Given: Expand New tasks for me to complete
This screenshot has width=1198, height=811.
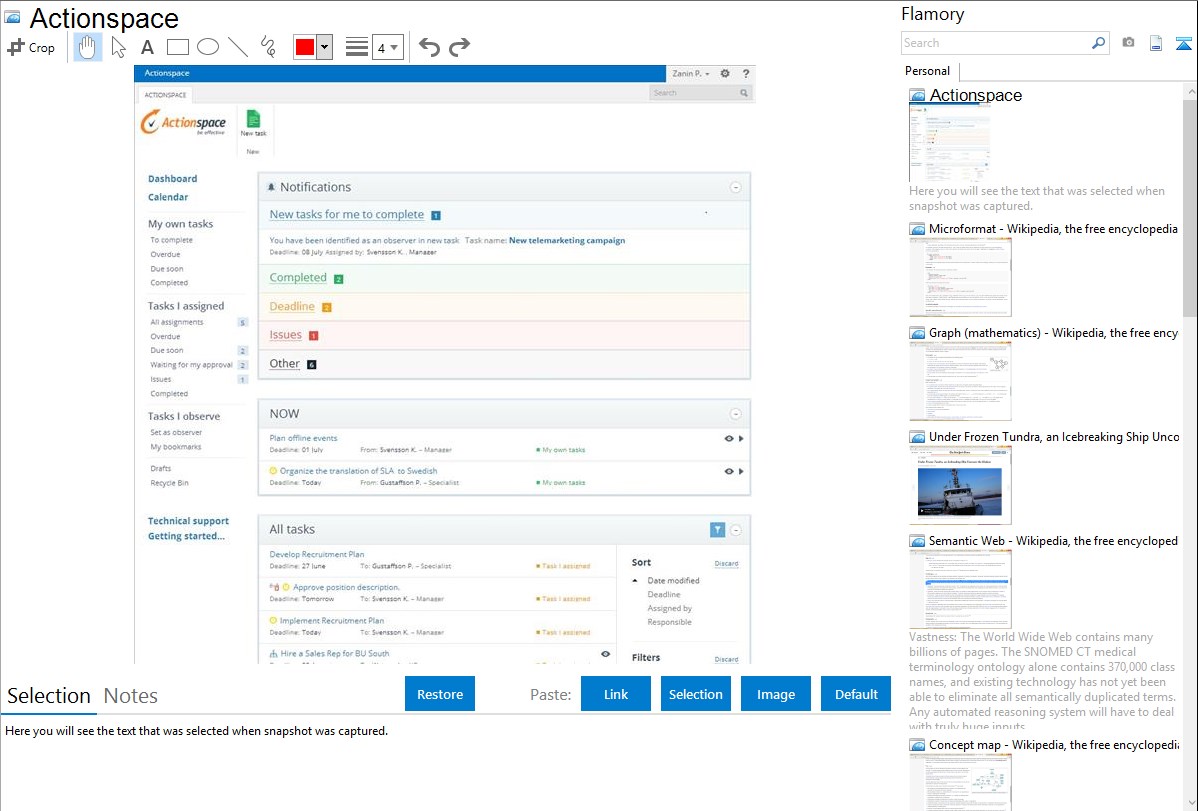Looking at the screenshot, I should click(x=347, y=215).
